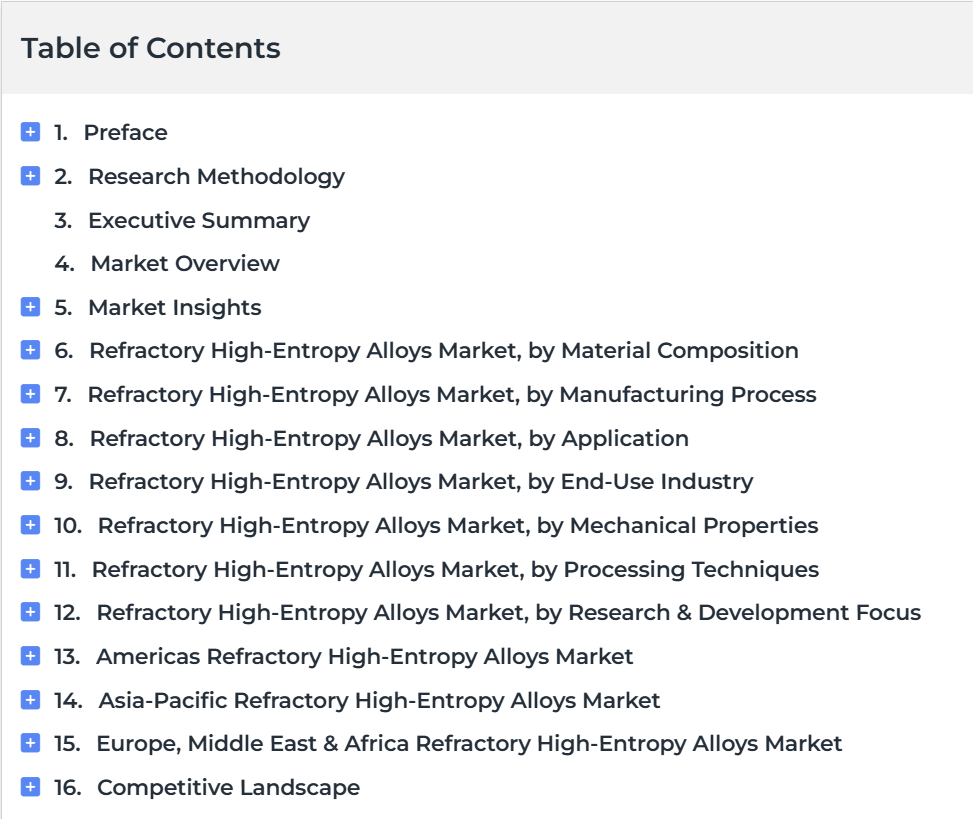Expand Asia-Pacific market chapter plus icon
Screen dimensions: 973x819
click(30, 700)
